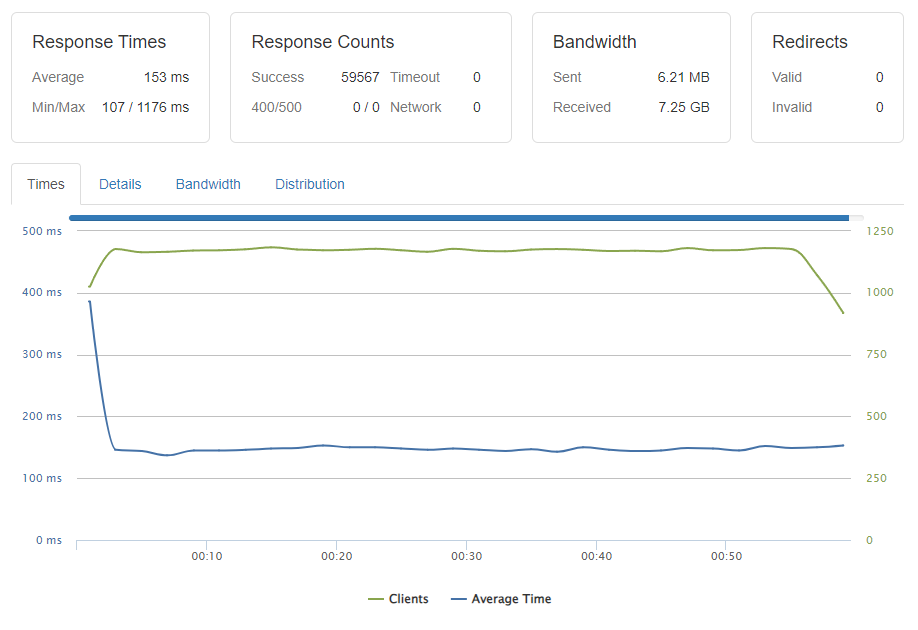918x630 pixels.
Task: Click the Success count value 59567
Action: click(x=360, y=77)
